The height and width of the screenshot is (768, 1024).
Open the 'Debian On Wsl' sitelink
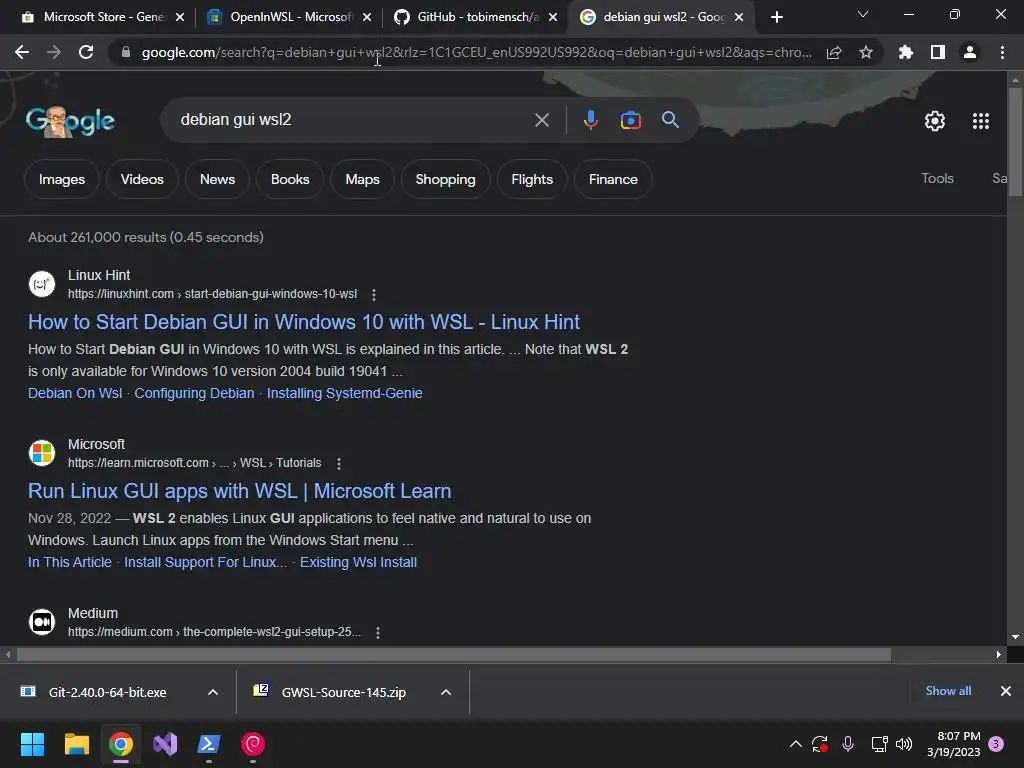click(x=75, y=393)
